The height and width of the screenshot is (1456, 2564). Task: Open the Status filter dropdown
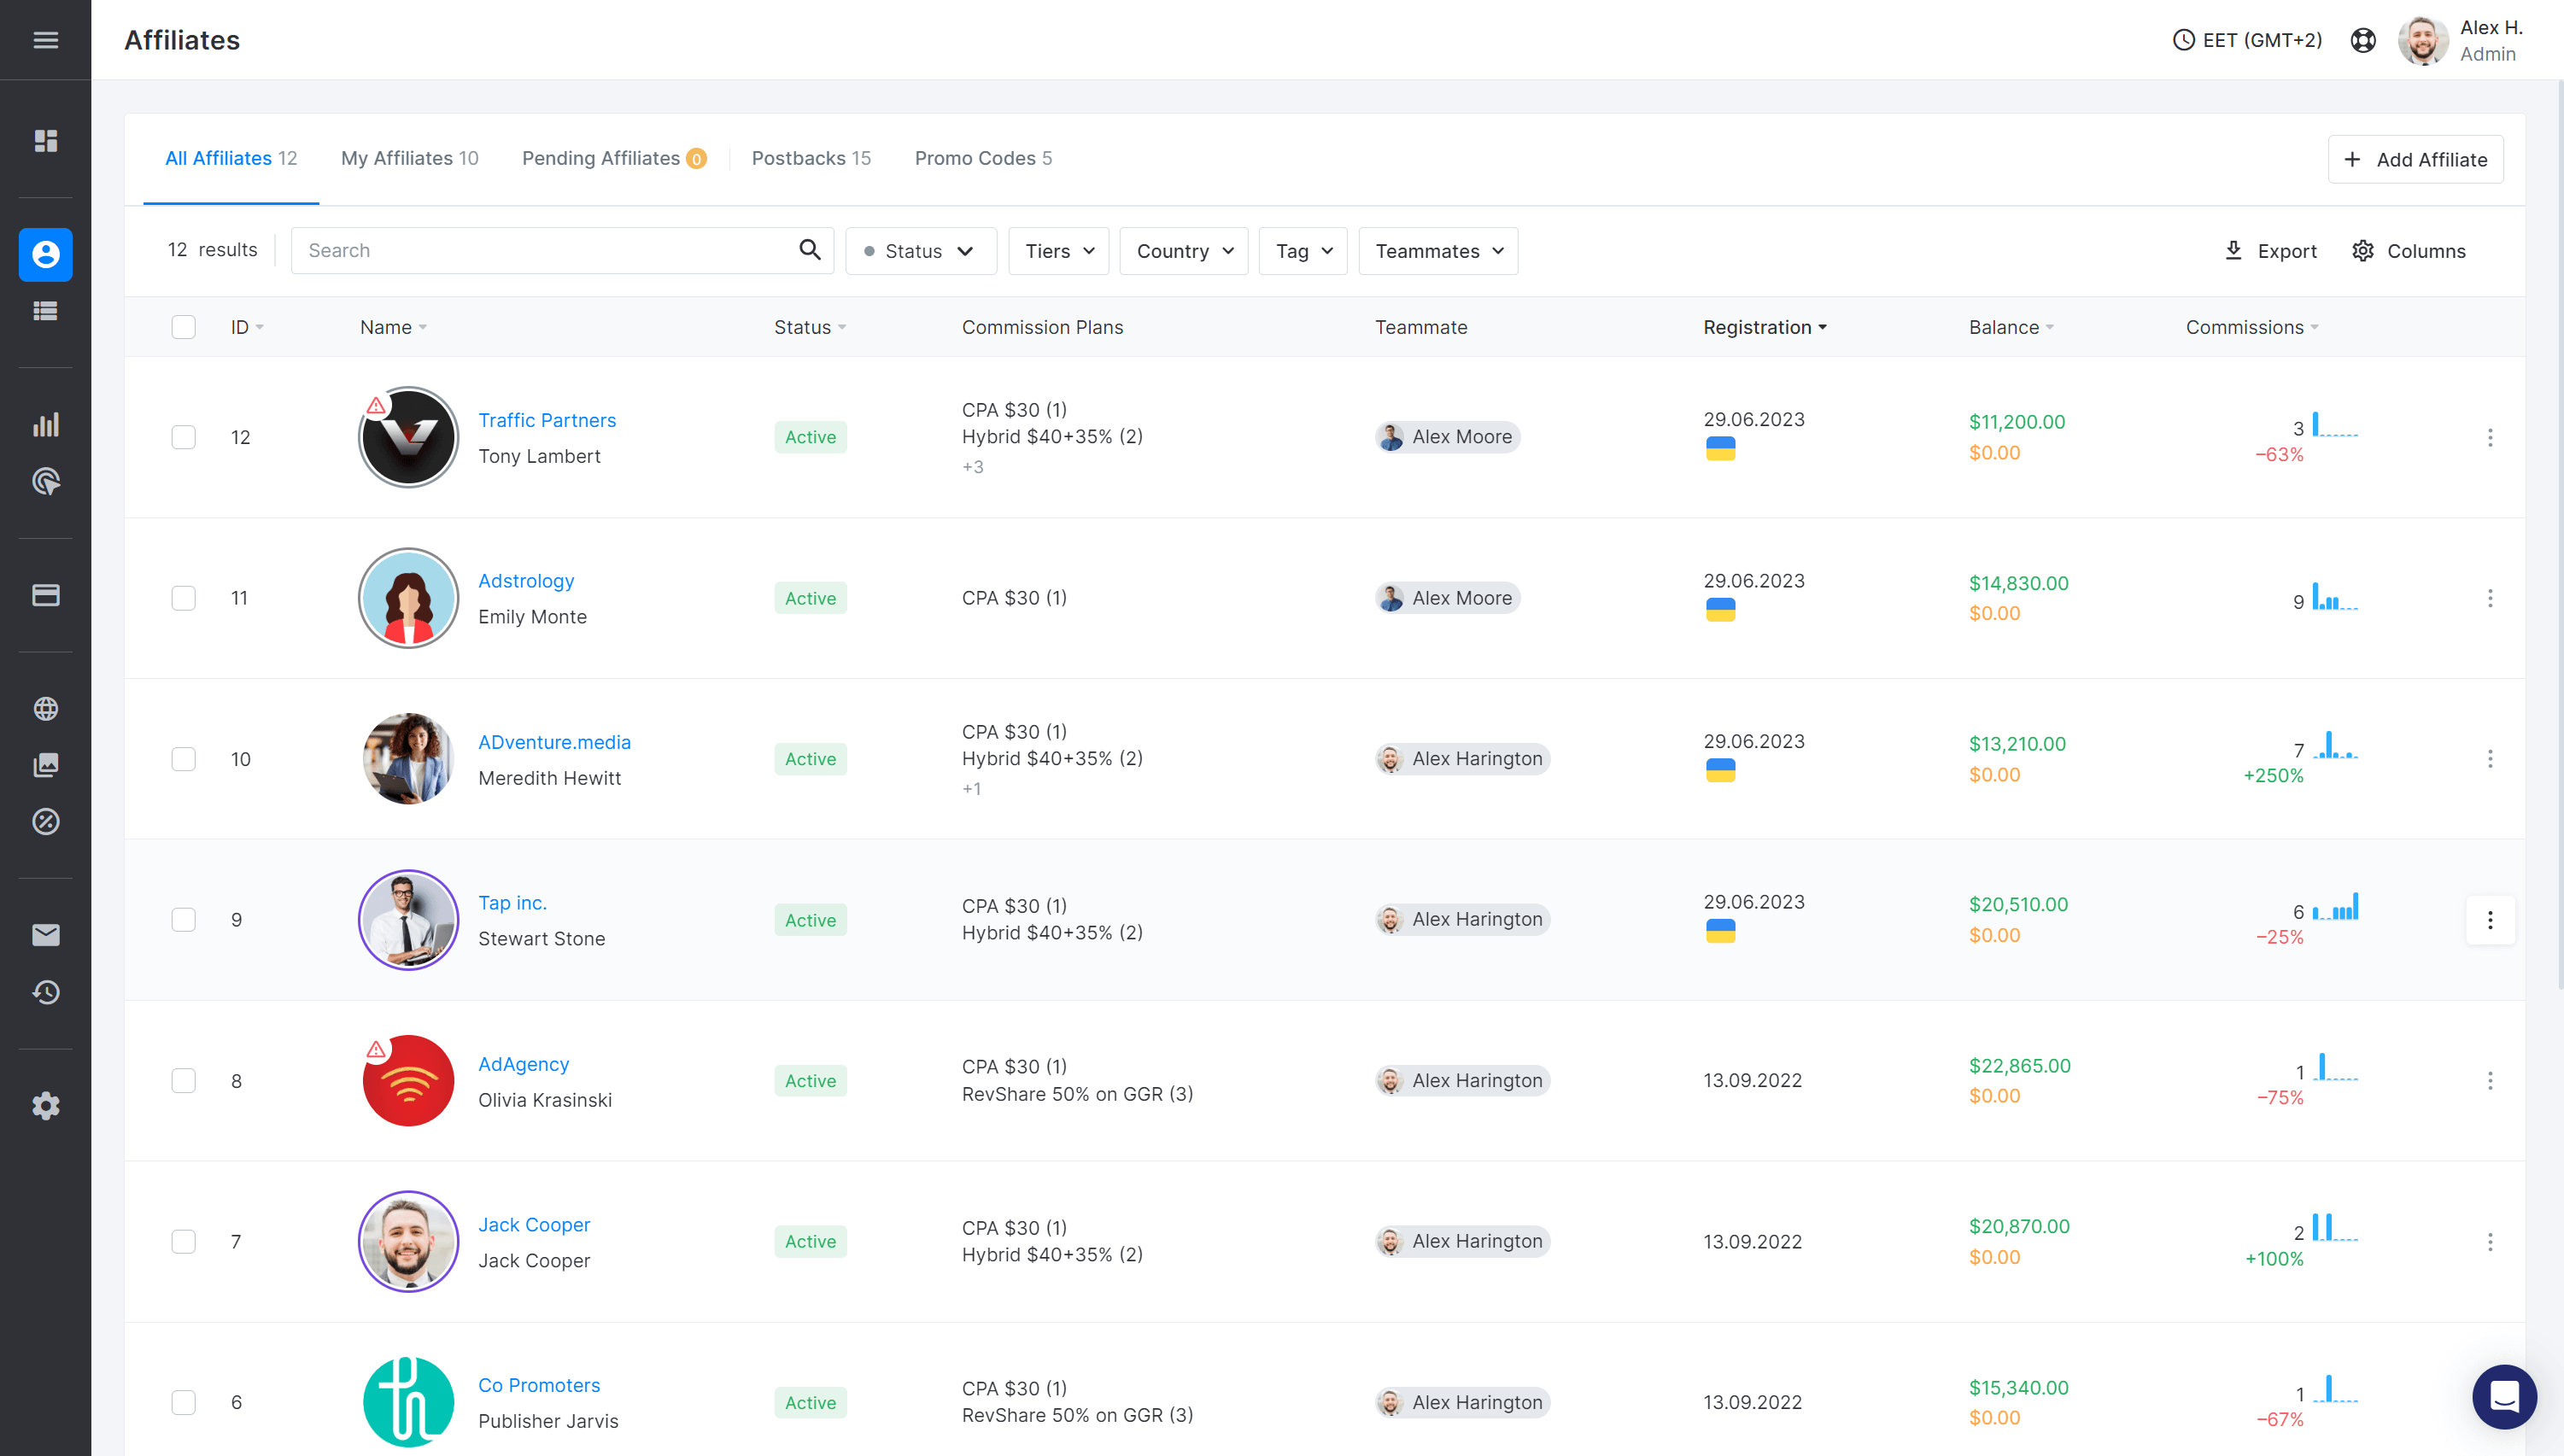coord(920,251)
